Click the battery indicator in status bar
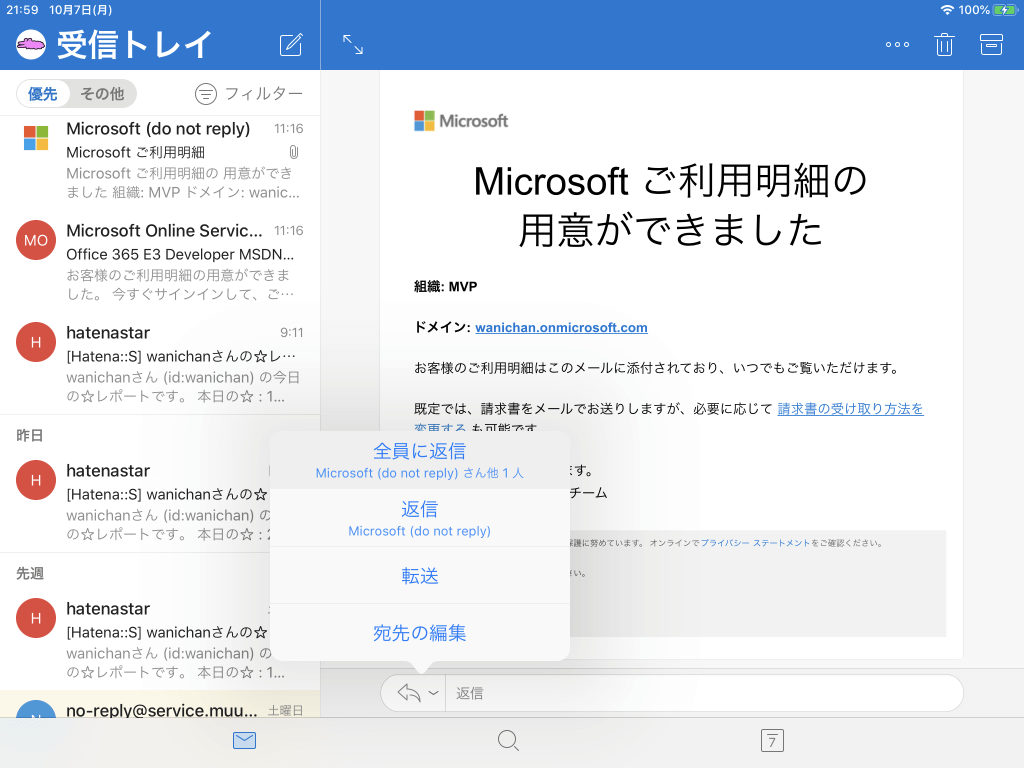Screen dimensions: 1024x768 tap(1004, 10)
